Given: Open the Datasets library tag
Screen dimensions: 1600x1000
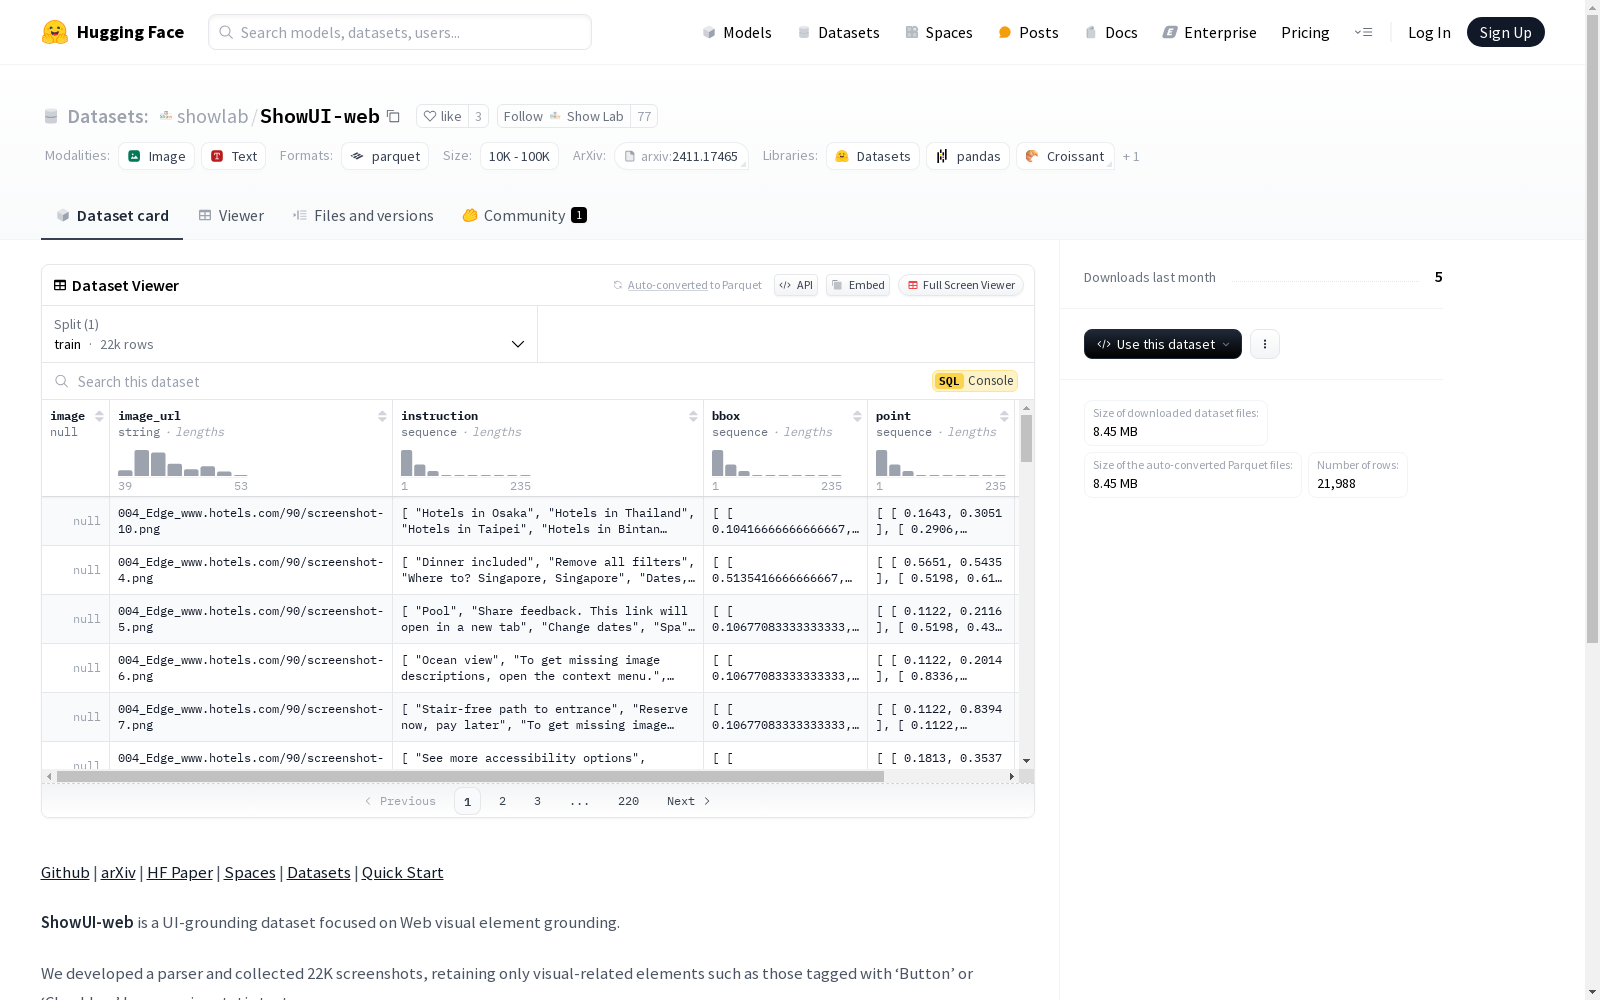Looking at the screenshot, I should tap(873, 156).
